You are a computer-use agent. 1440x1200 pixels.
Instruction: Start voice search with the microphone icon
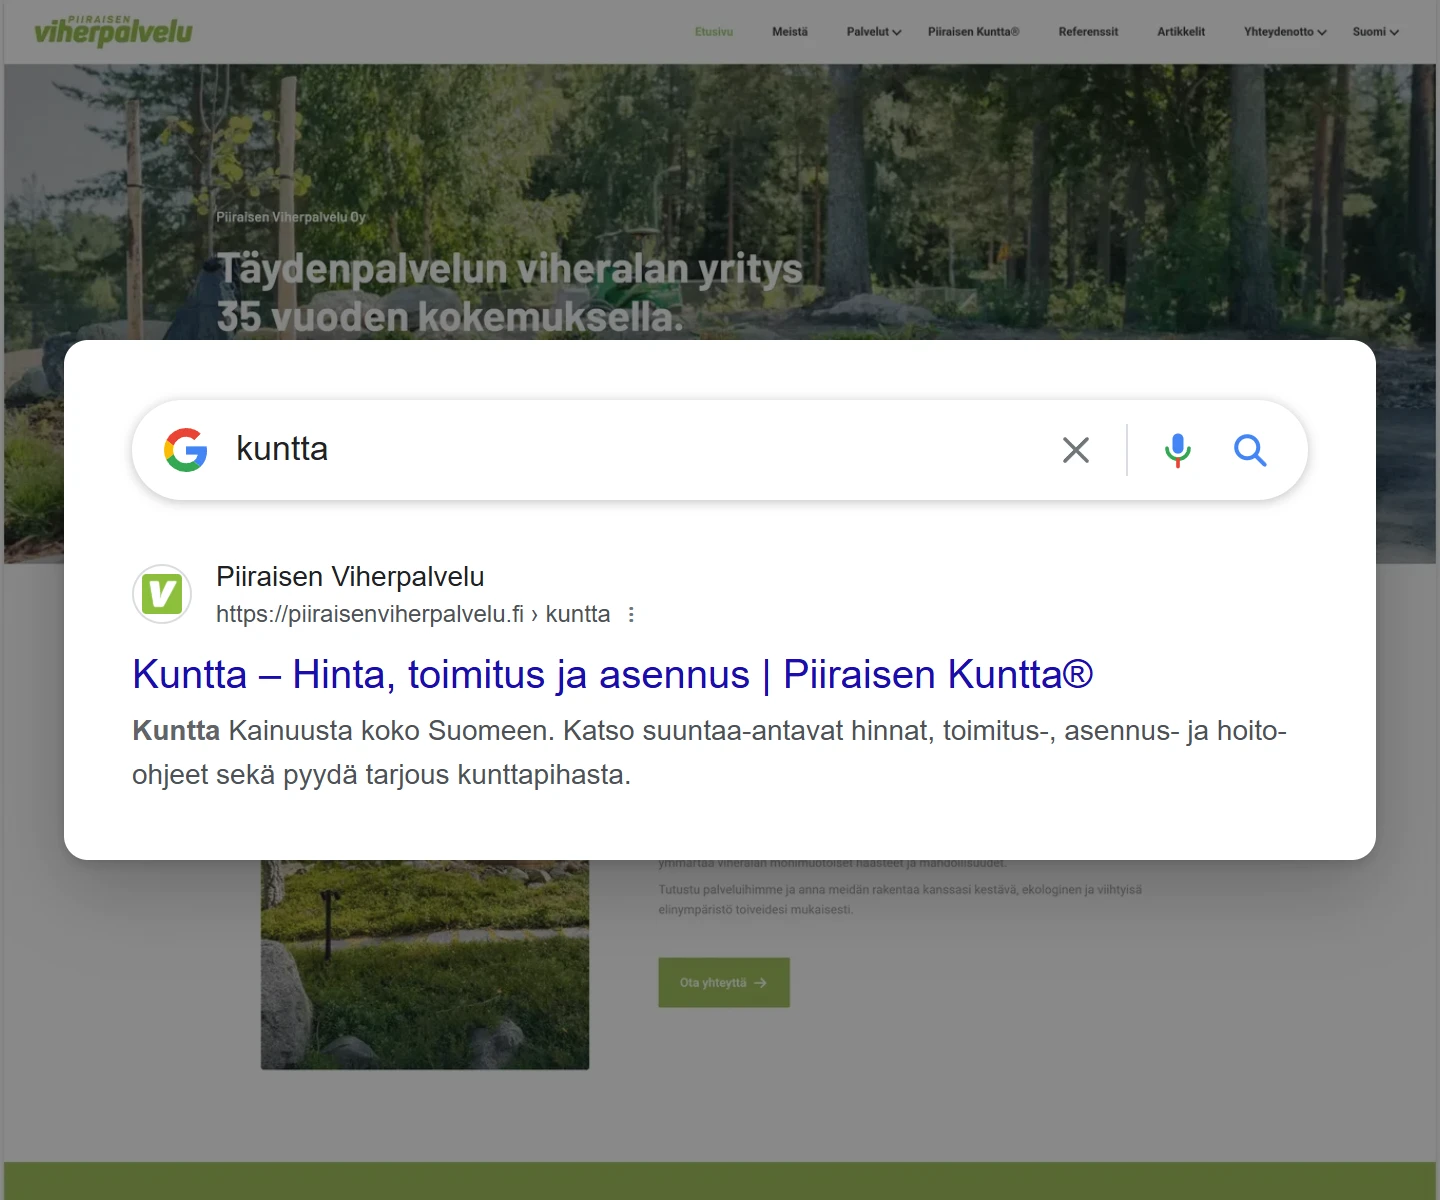(1178, 450)
